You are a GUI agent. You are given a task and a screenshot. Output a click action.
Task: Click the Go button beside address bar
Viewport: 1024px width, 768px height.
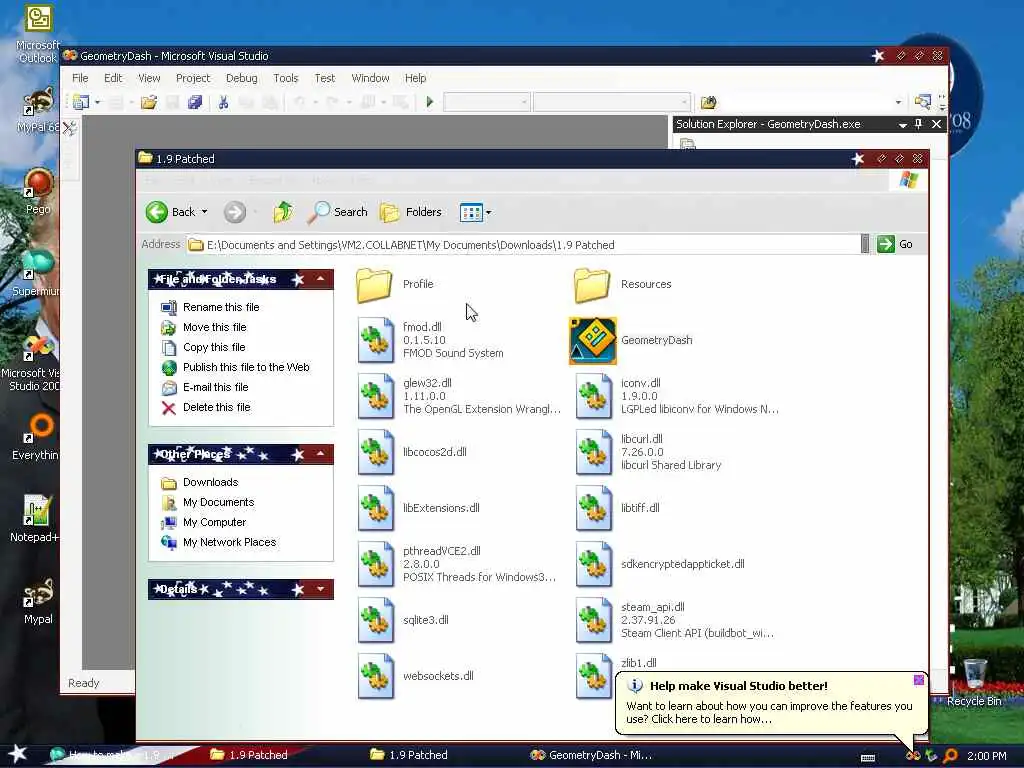895,244
